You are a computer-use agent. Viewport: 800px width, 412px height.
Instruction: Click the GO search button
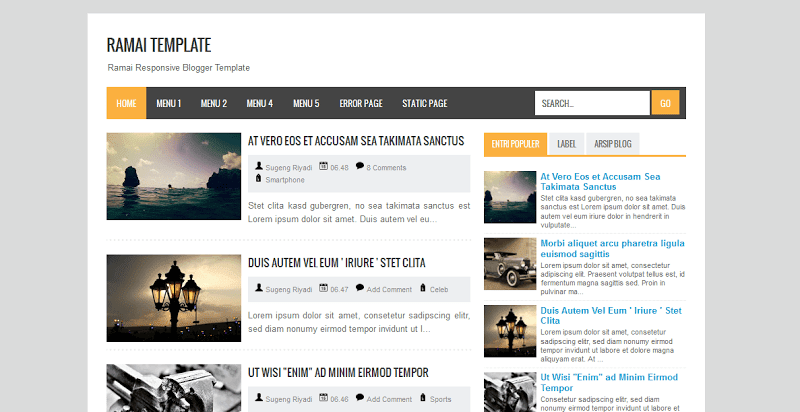coord(665,103)
